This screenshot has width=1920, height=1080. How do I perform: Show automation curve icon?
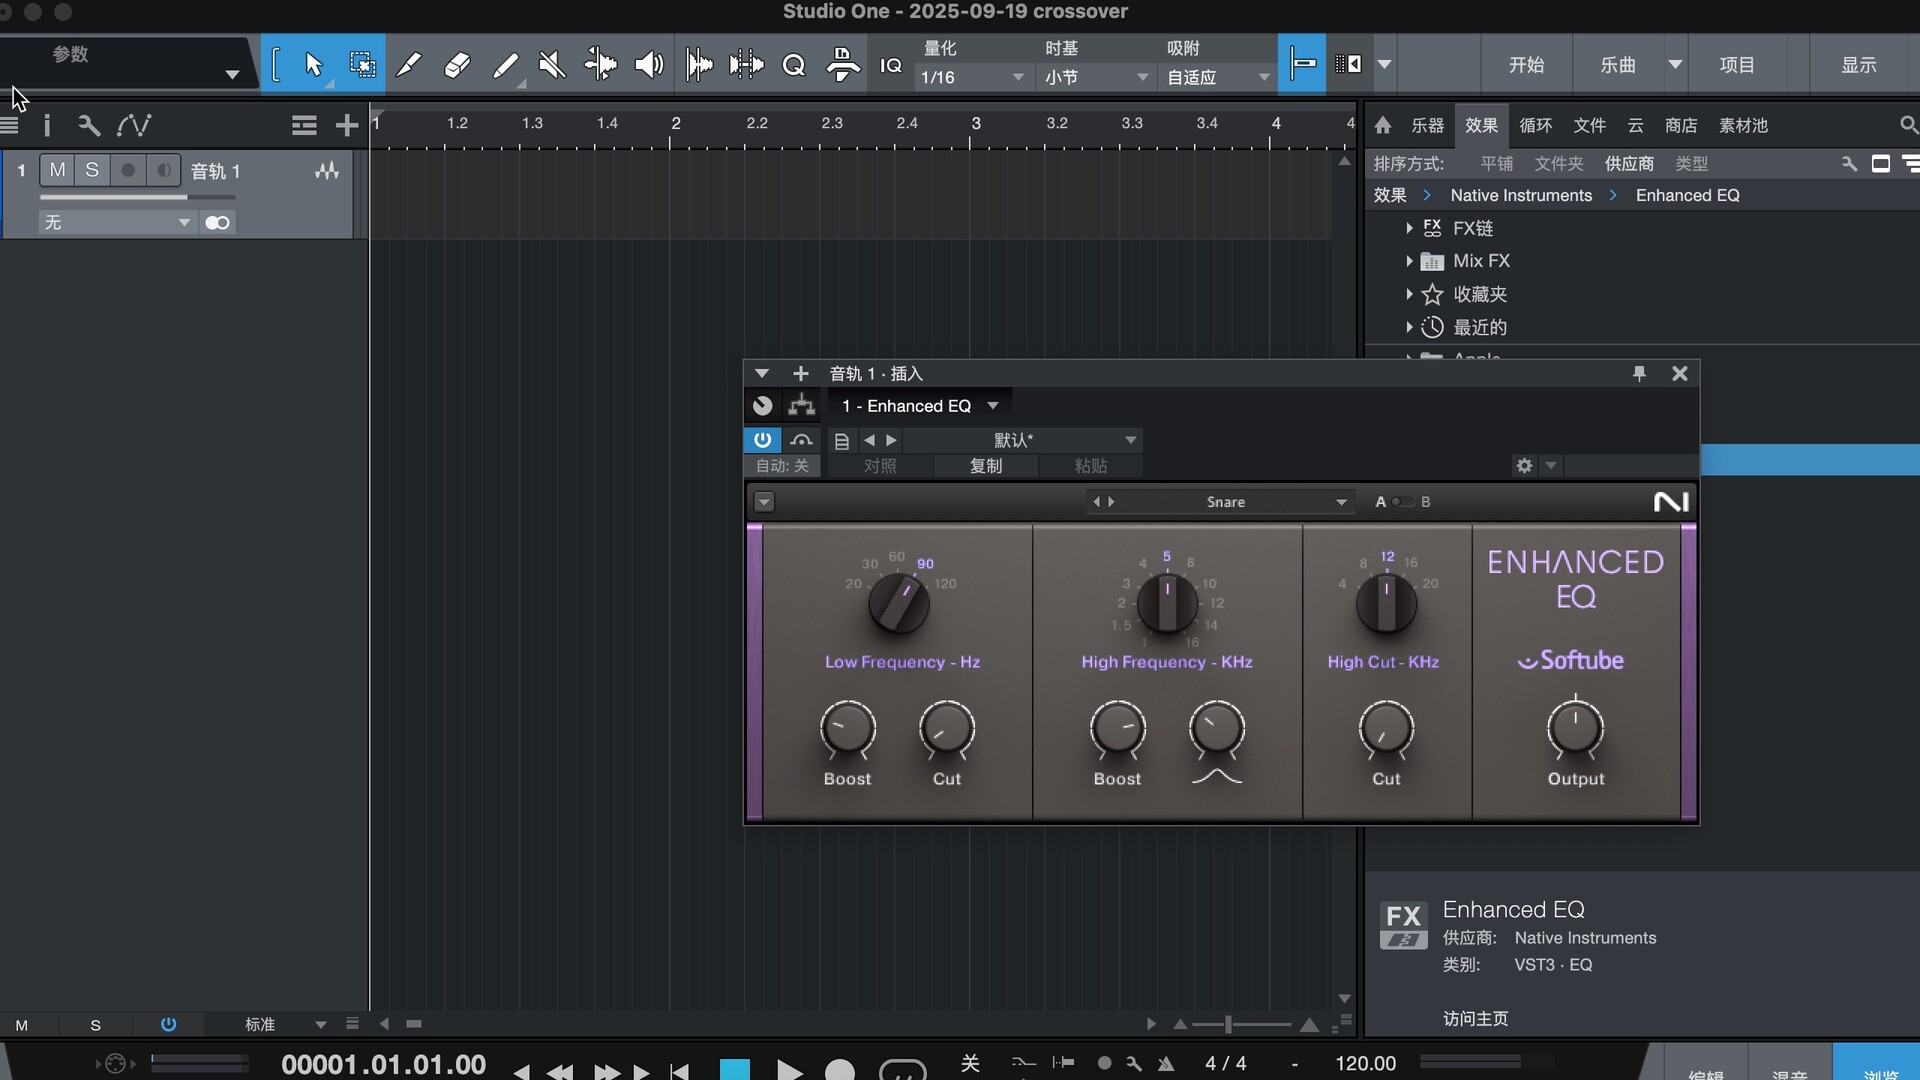point(134,125)
